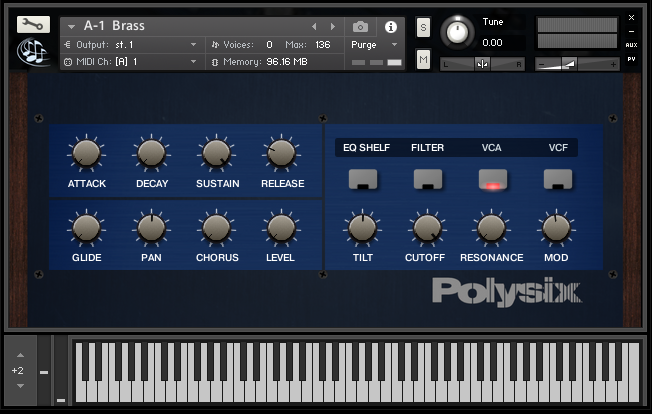Solo the instrument with S button

423,26
